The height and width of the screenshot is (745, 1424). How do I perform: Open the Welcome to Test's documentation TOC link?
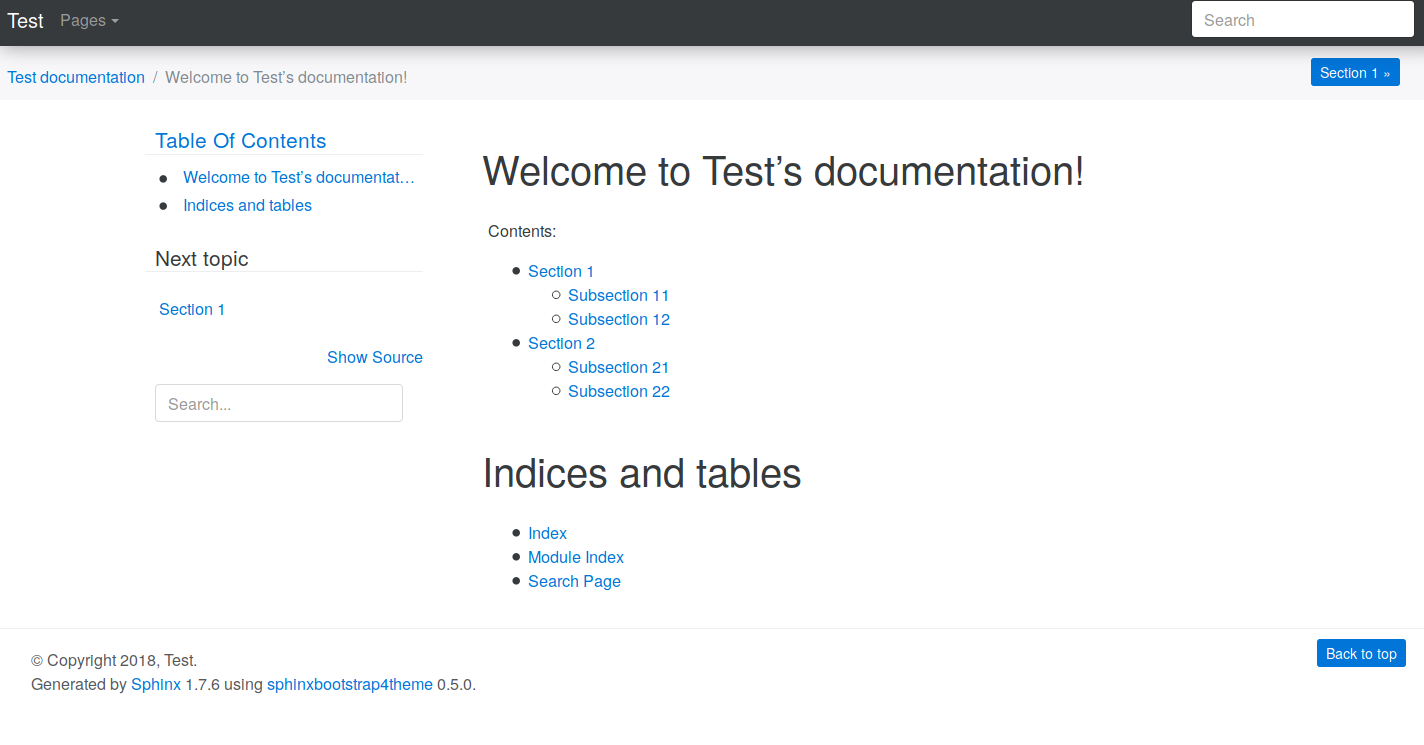[299, 177]
